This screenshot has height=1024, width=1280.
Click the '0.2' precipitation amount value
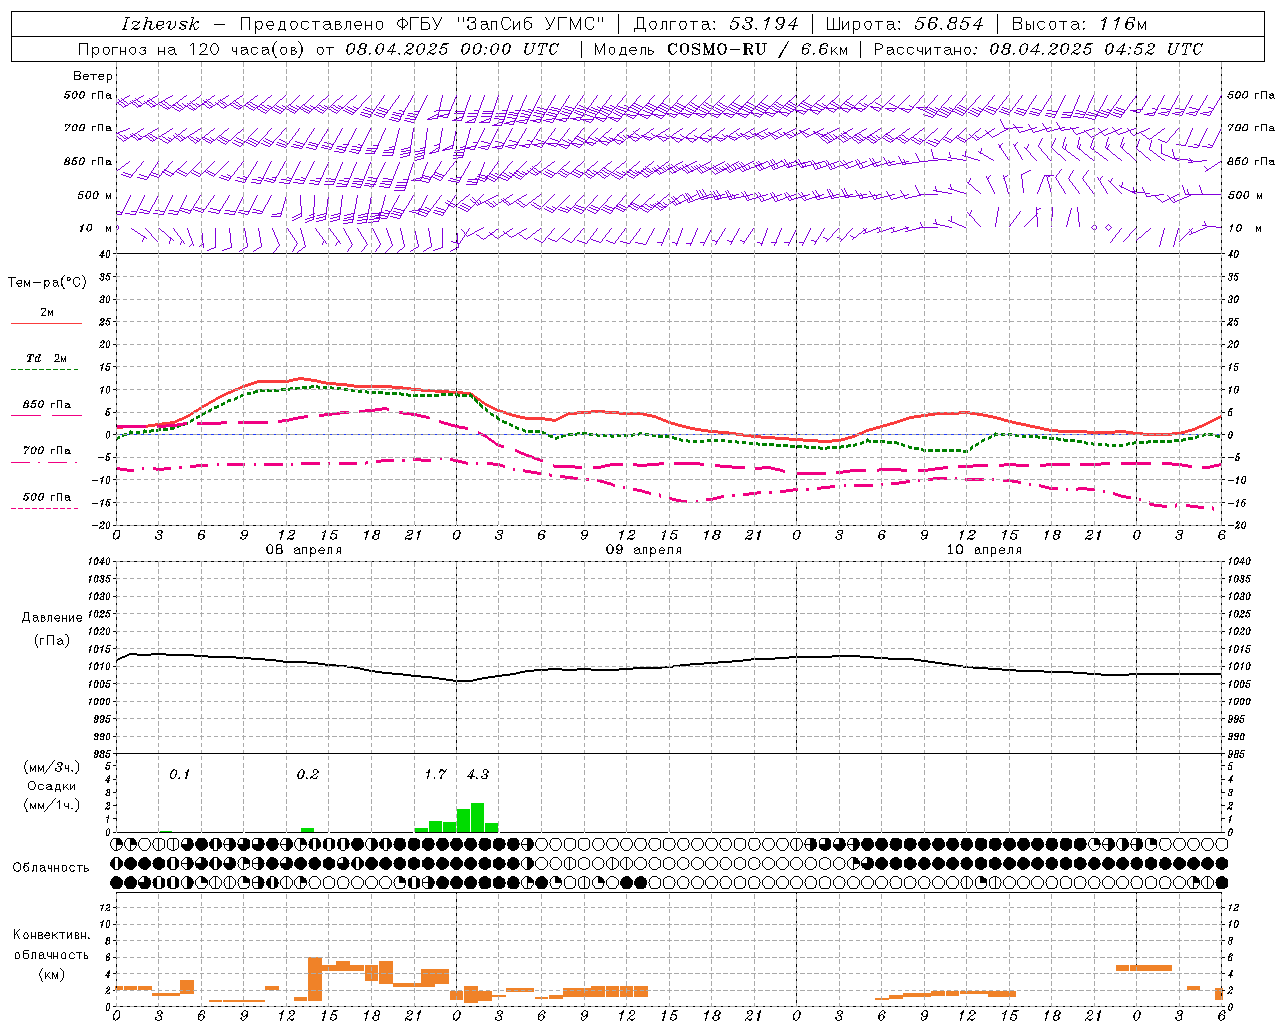tap(307, 775)
